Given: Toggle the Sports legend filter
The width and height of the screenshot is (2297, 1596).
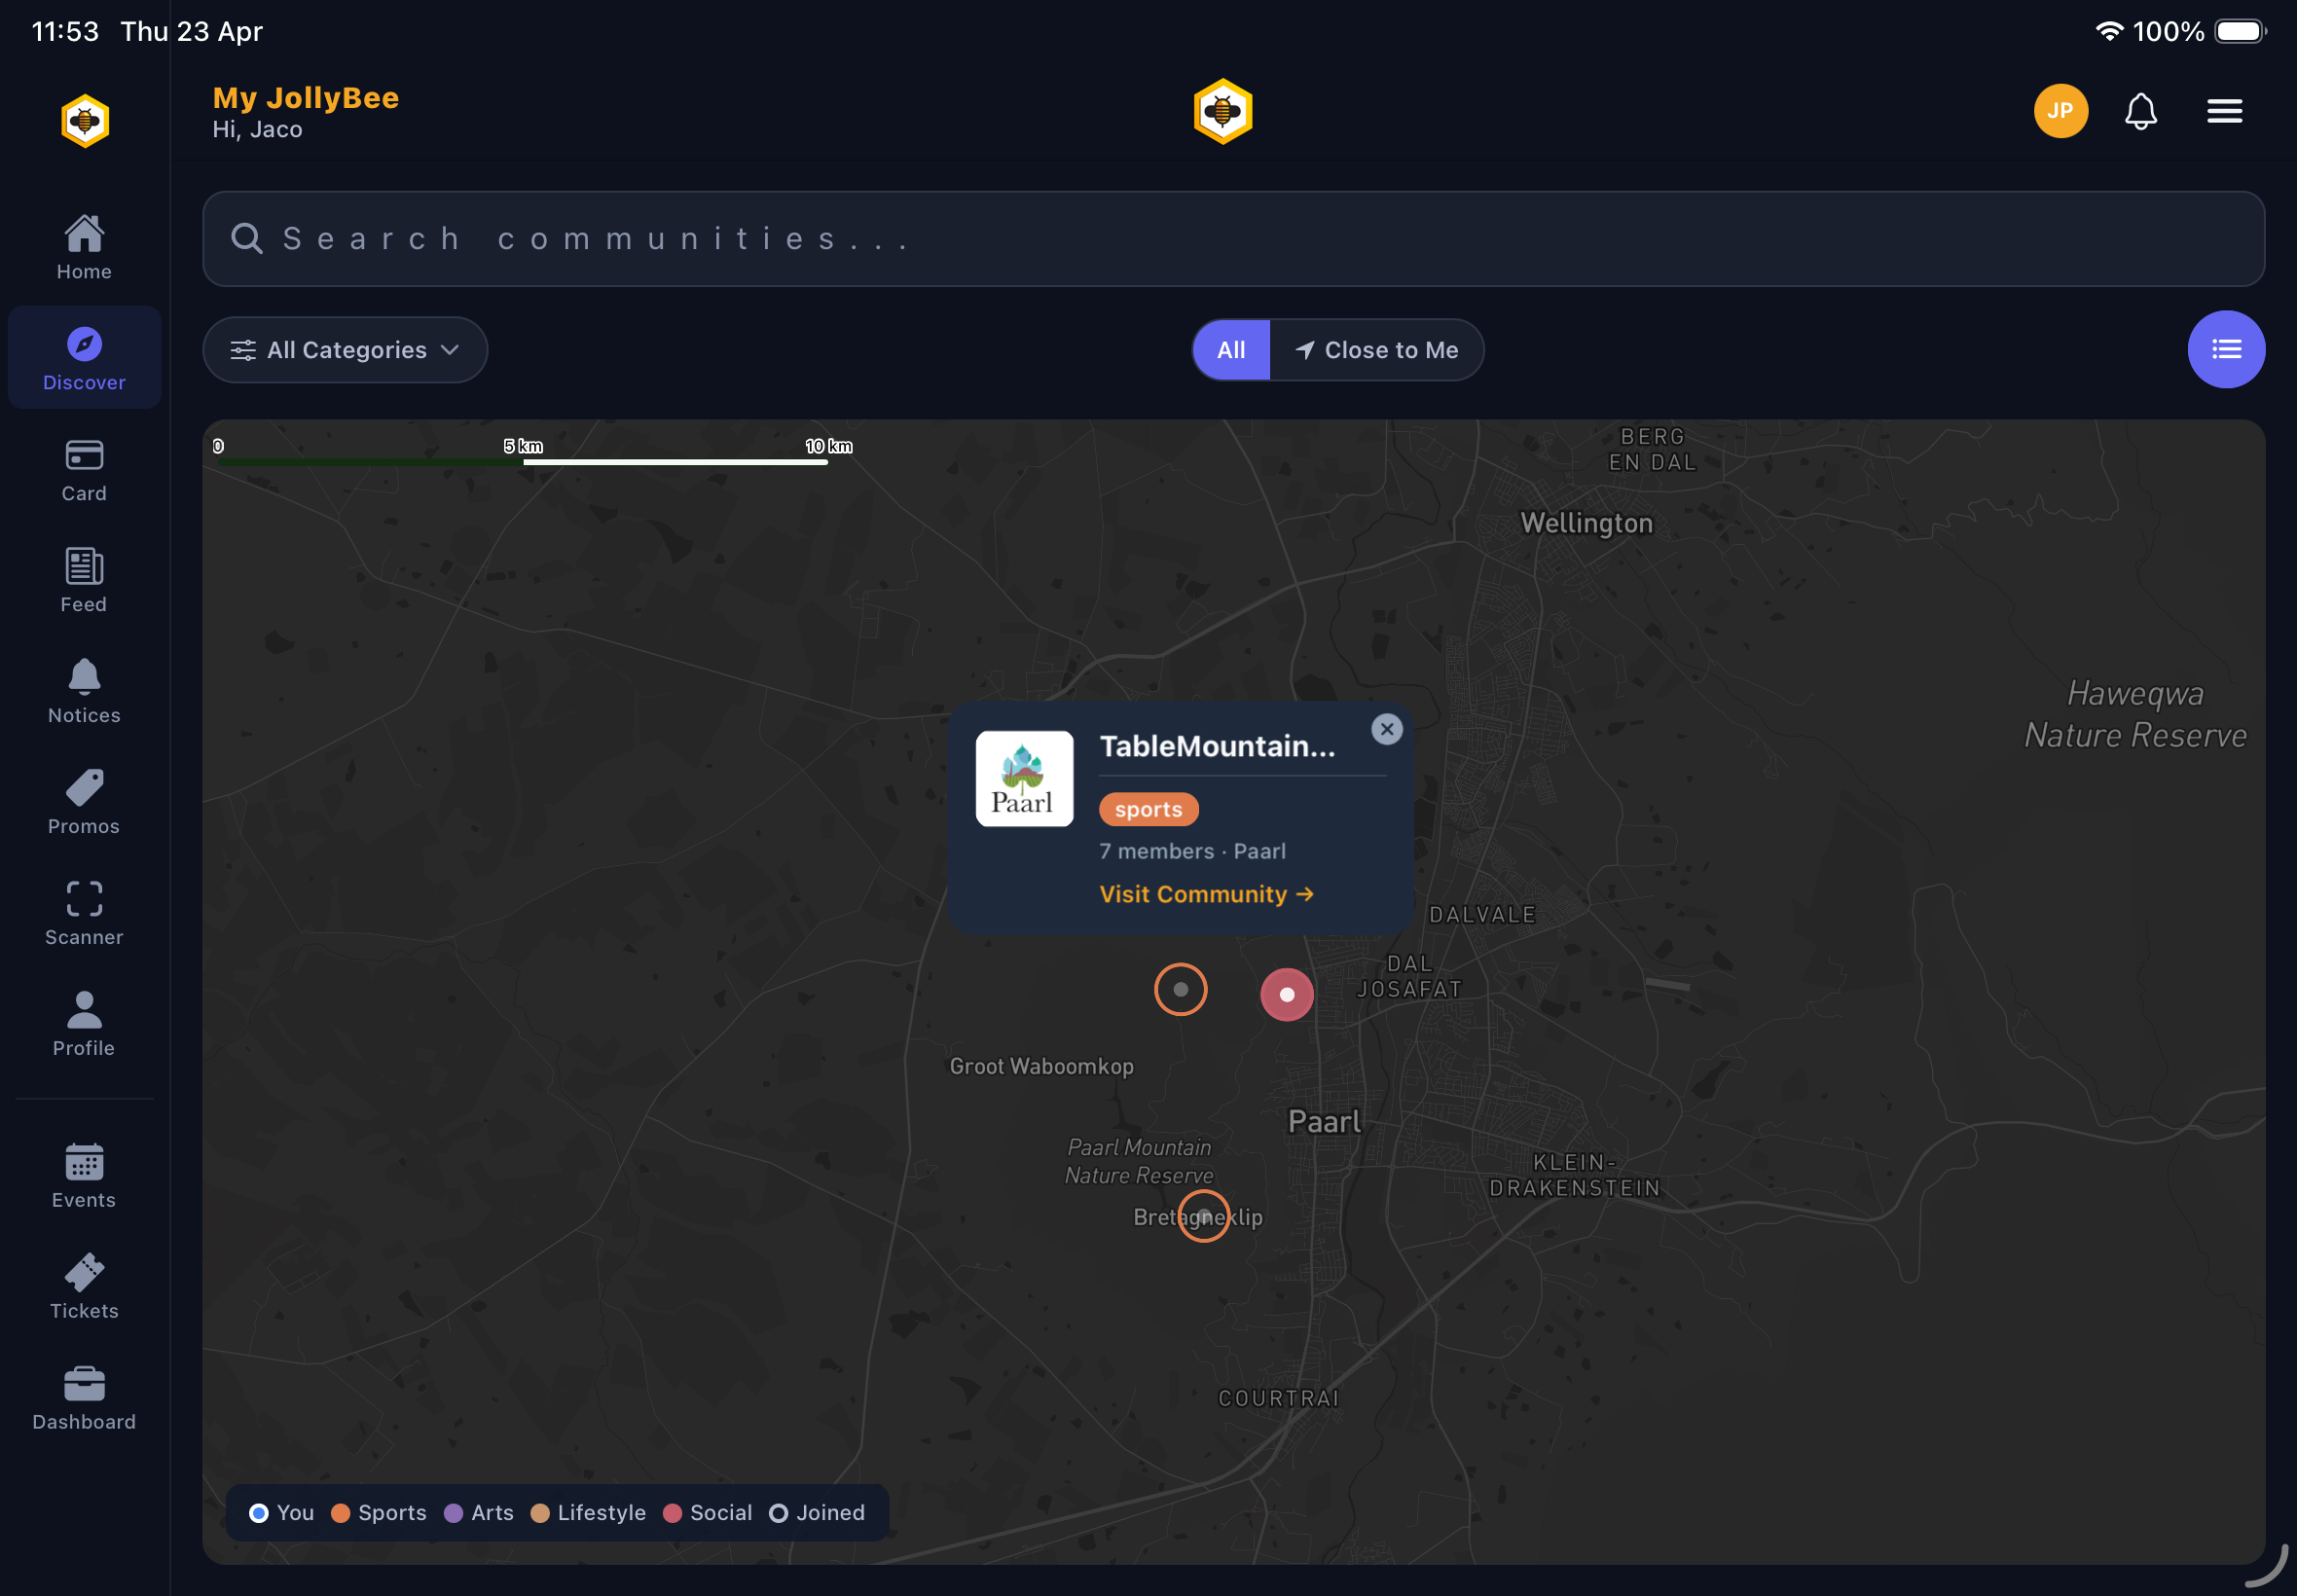Looking at the screenshot, I should (x=378, y=1513).
